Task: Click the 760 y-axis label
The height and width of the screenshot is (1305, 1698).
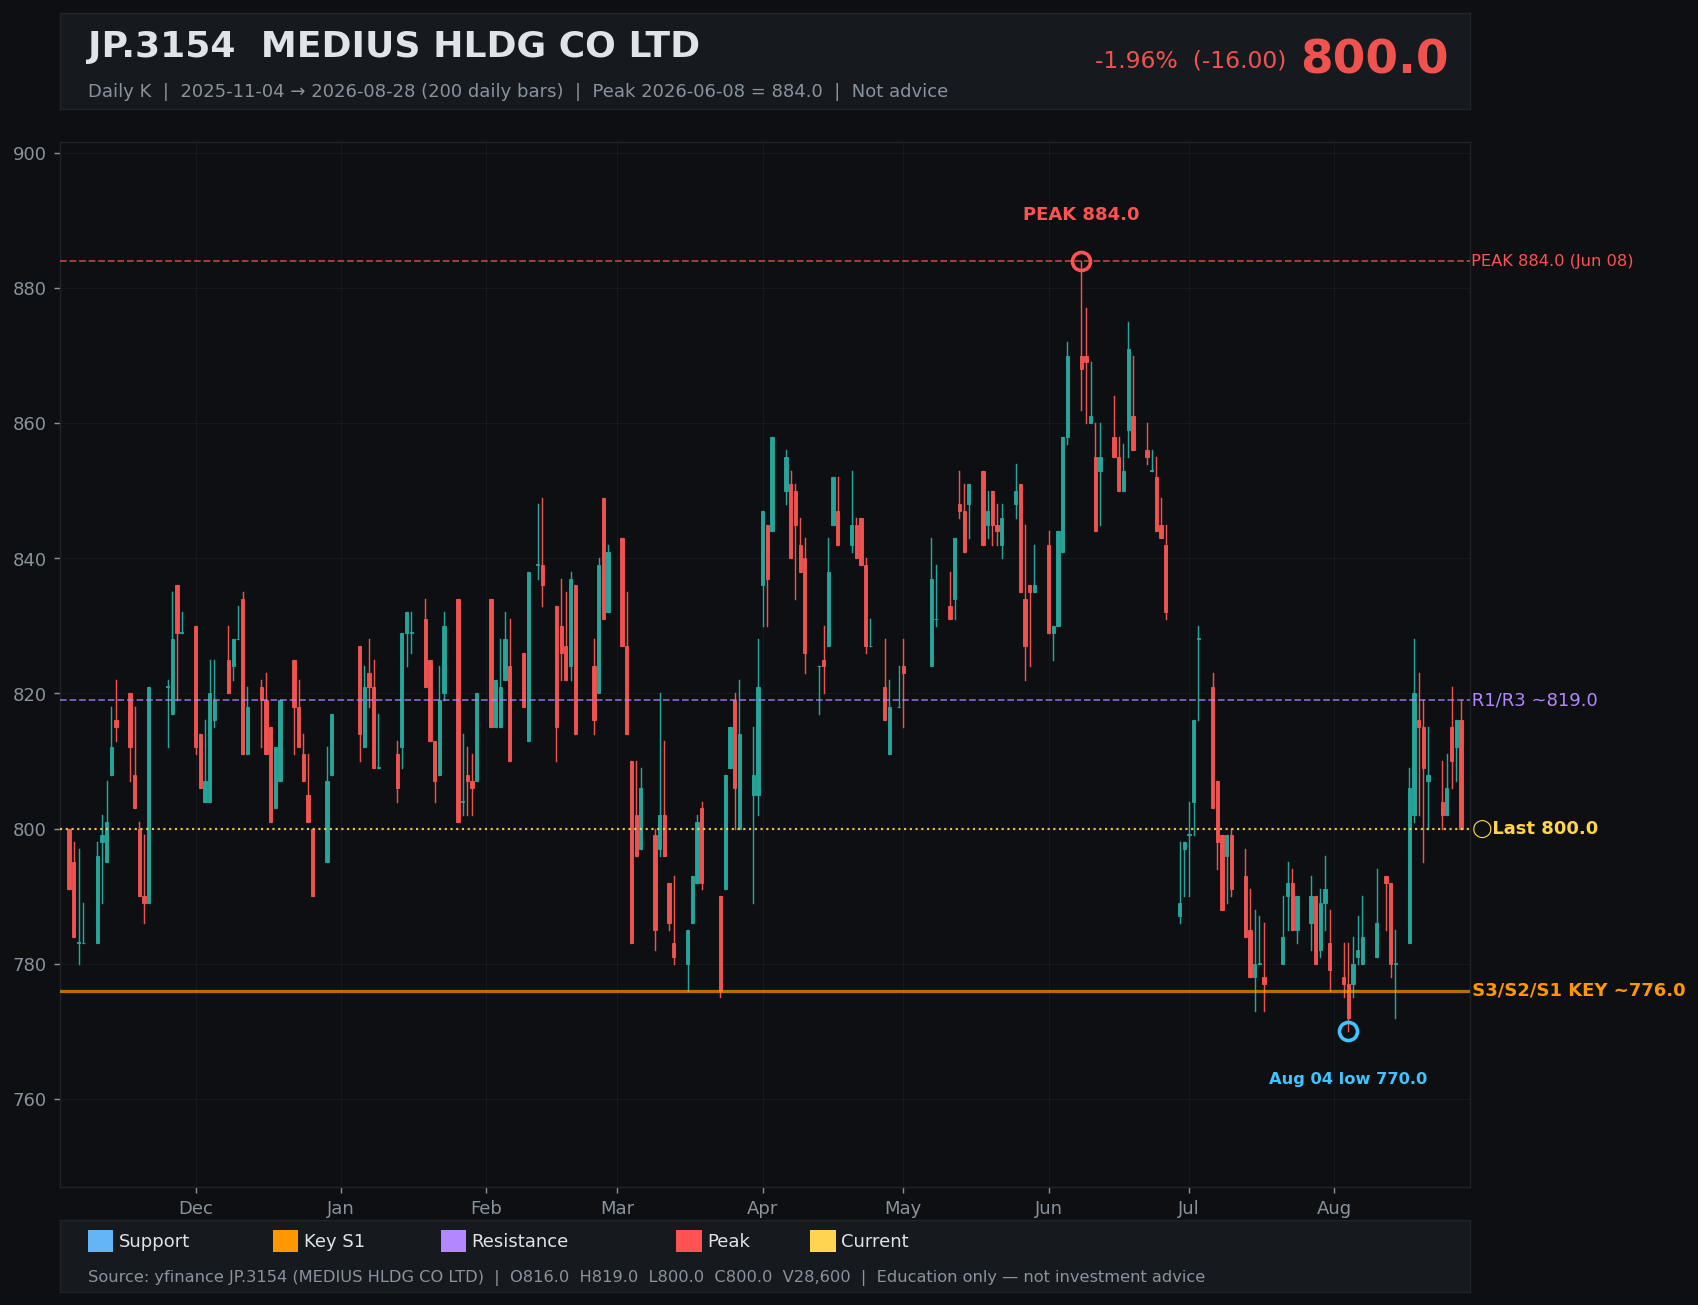Action: point(30,1100)
